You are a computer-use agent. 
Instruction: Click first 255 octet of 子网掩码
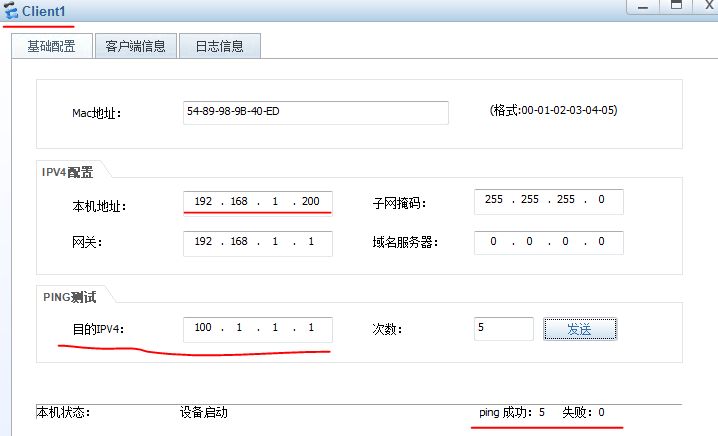494,201
